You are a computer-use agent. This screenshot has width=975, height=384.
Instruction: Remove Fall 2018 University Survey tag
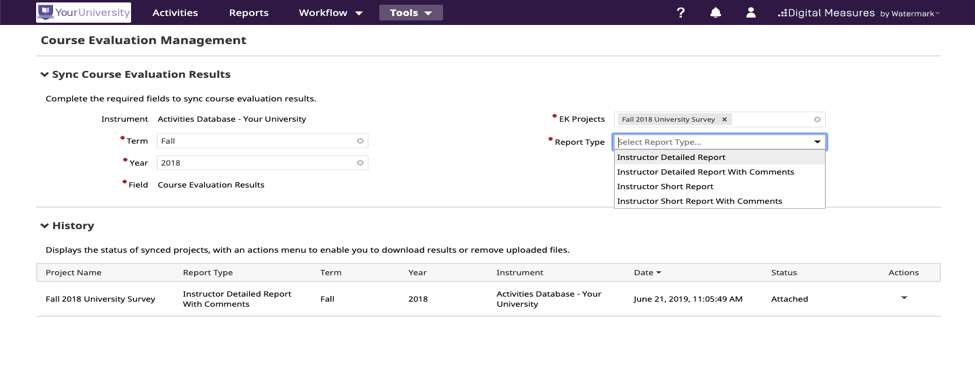click(724, 119)
